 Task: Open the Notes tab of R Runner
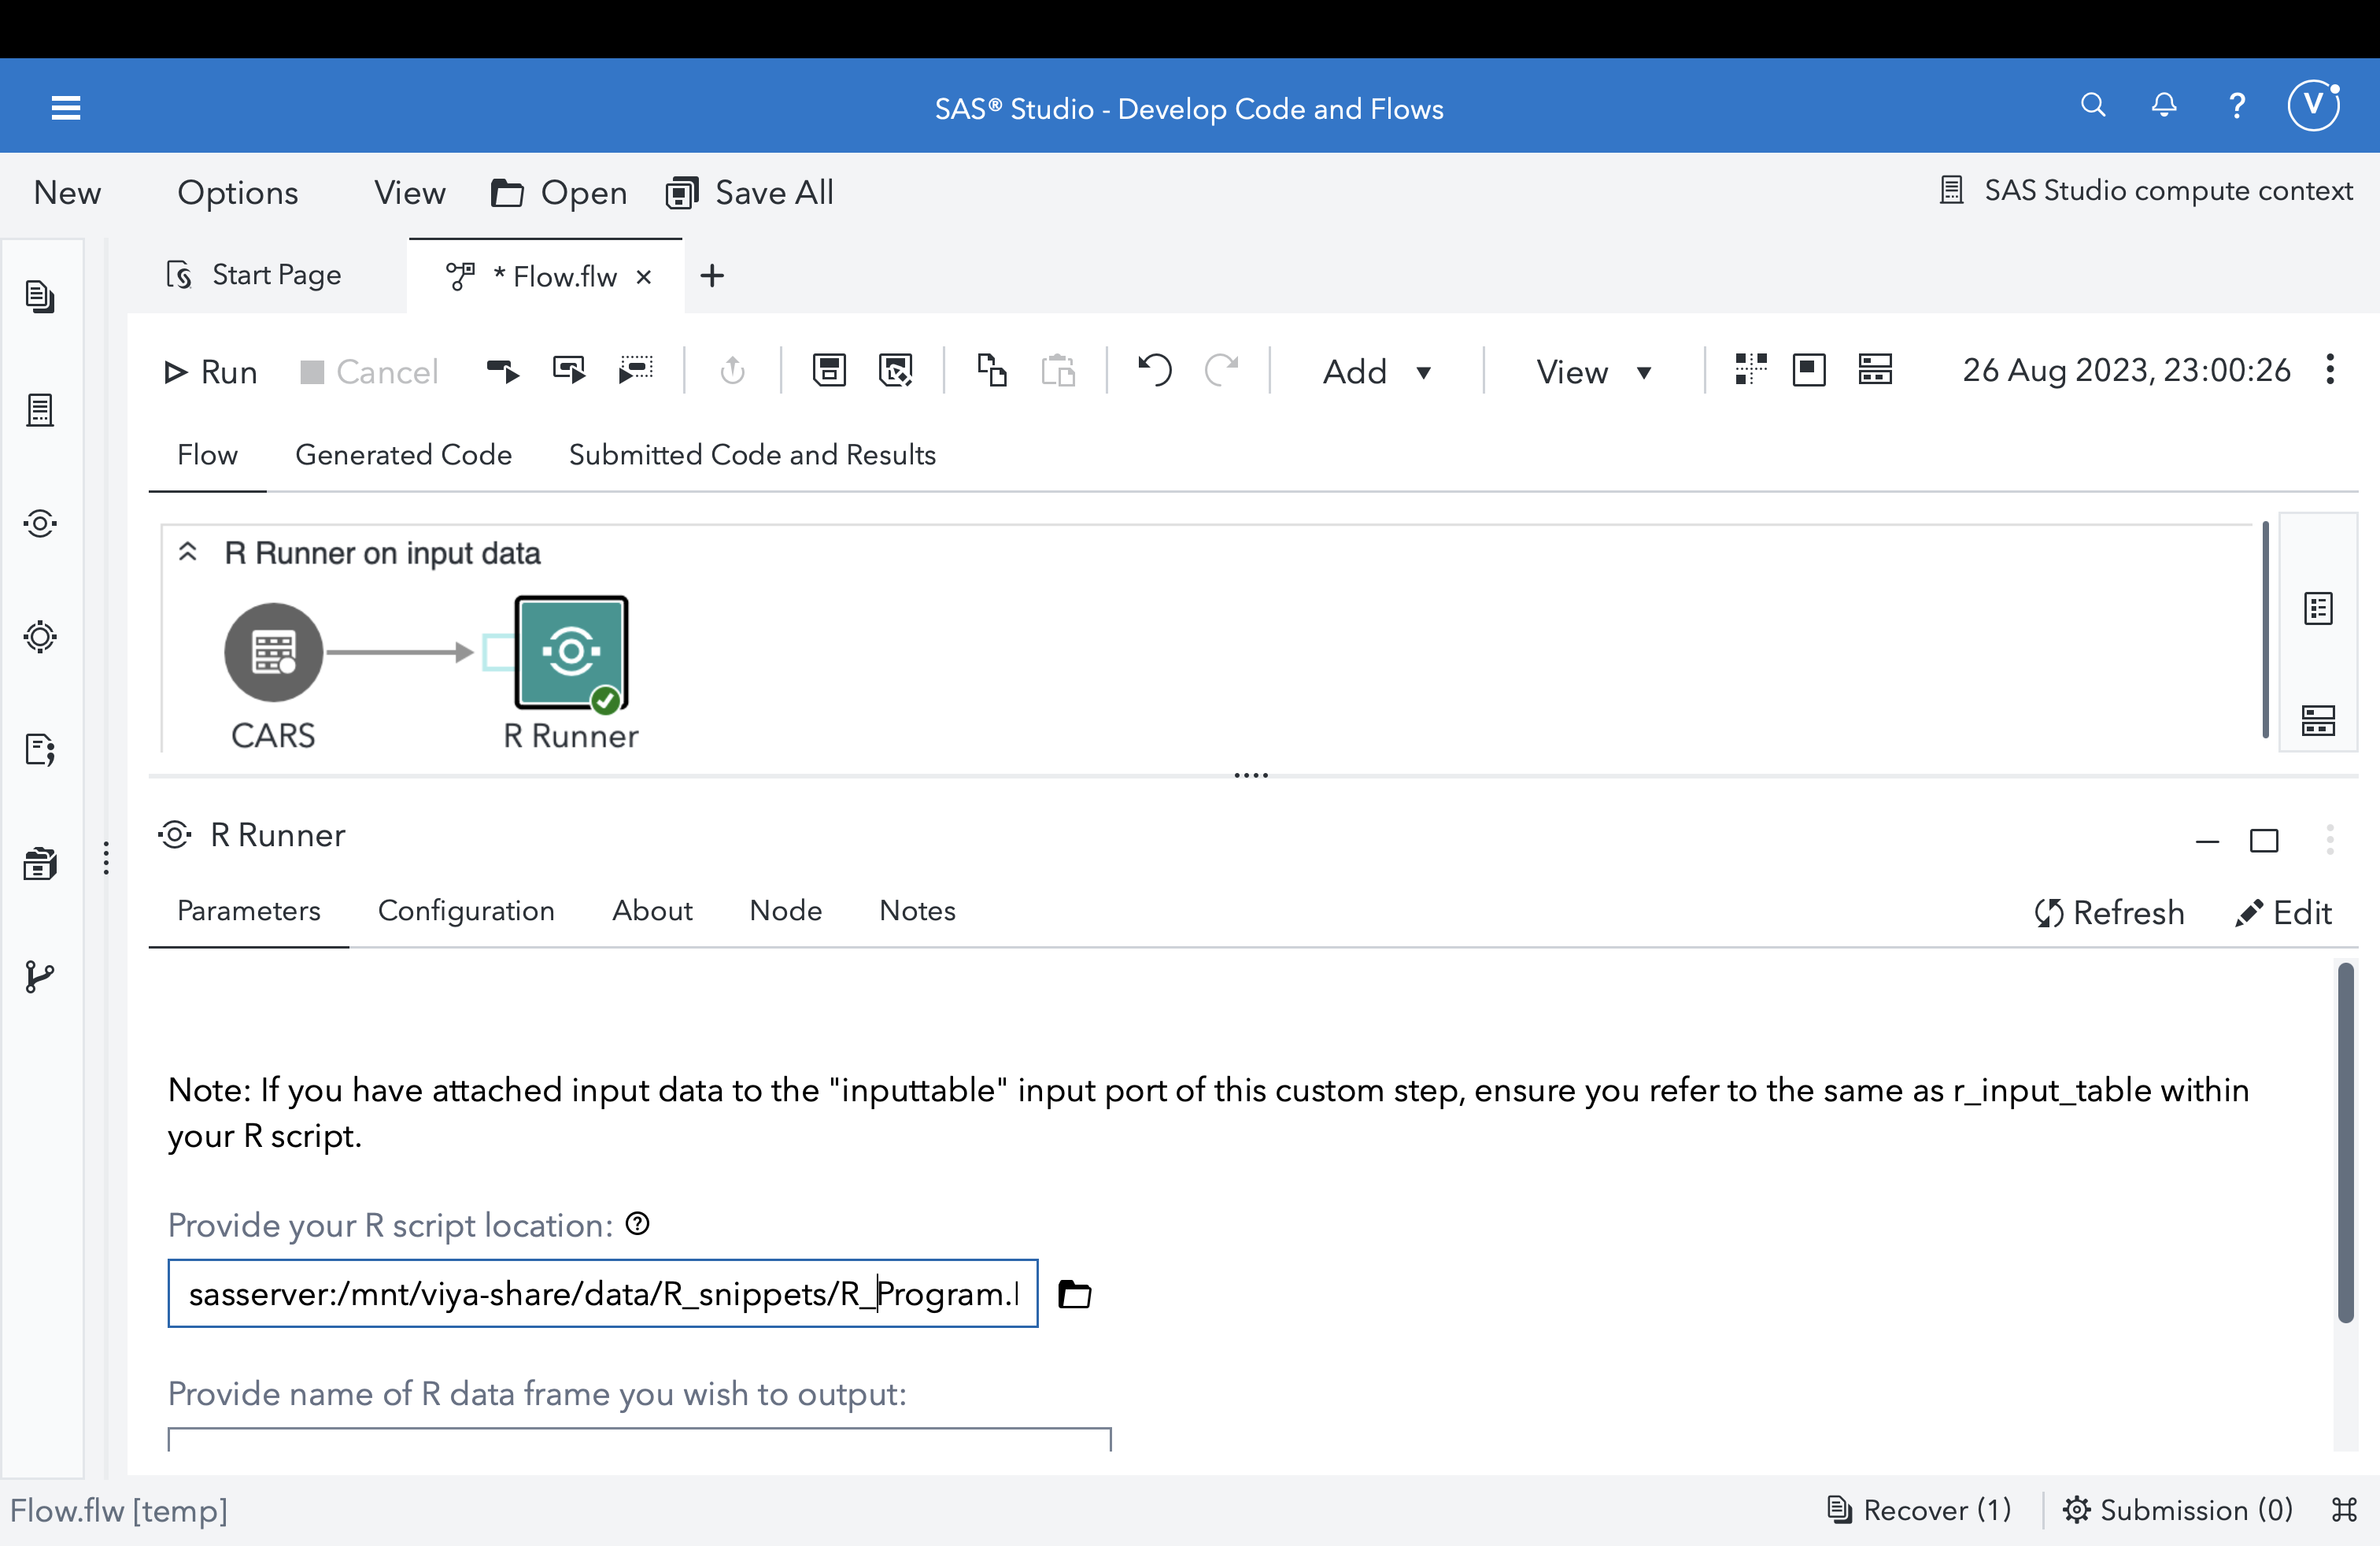pos(917,910)
